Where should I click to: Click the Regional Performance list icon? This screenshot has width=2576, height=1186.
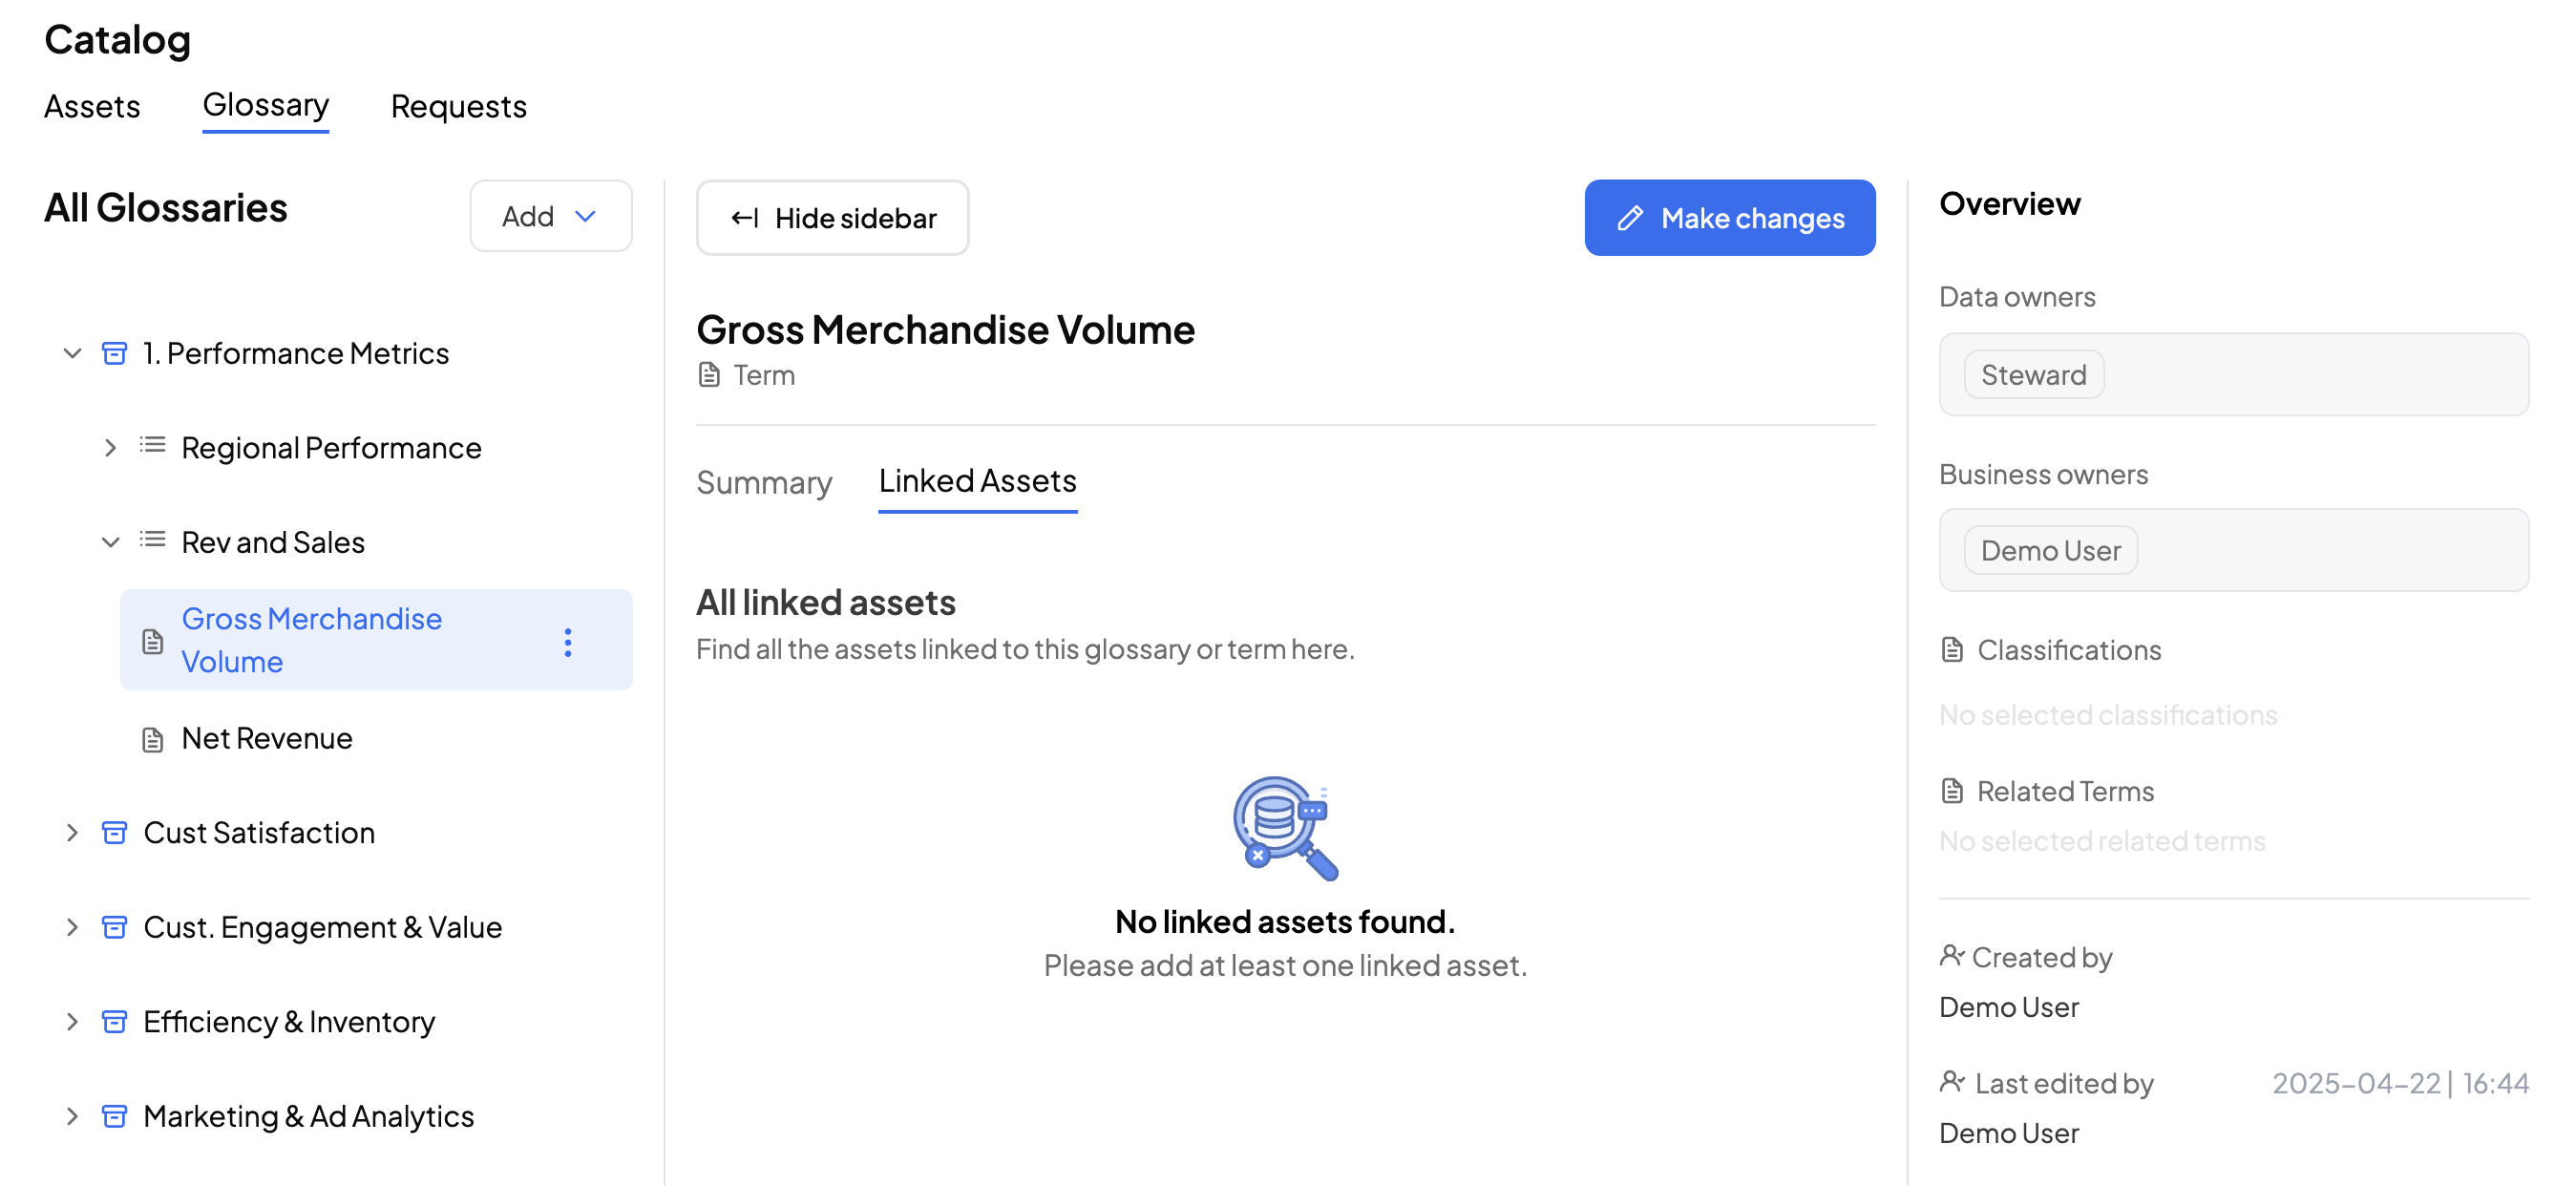pos(152,446)
